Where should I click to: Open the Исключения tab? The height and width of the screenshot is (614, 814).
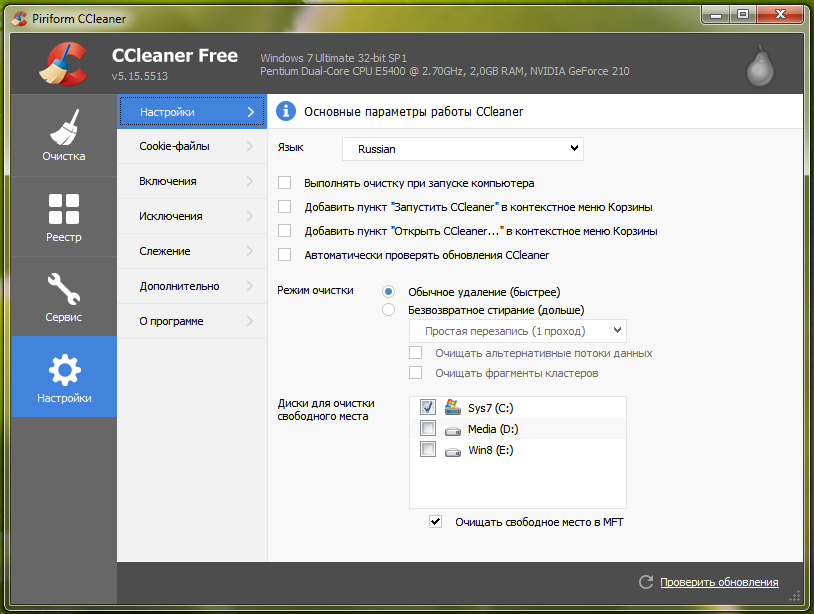pyautogui.click(x=192, y=216)
